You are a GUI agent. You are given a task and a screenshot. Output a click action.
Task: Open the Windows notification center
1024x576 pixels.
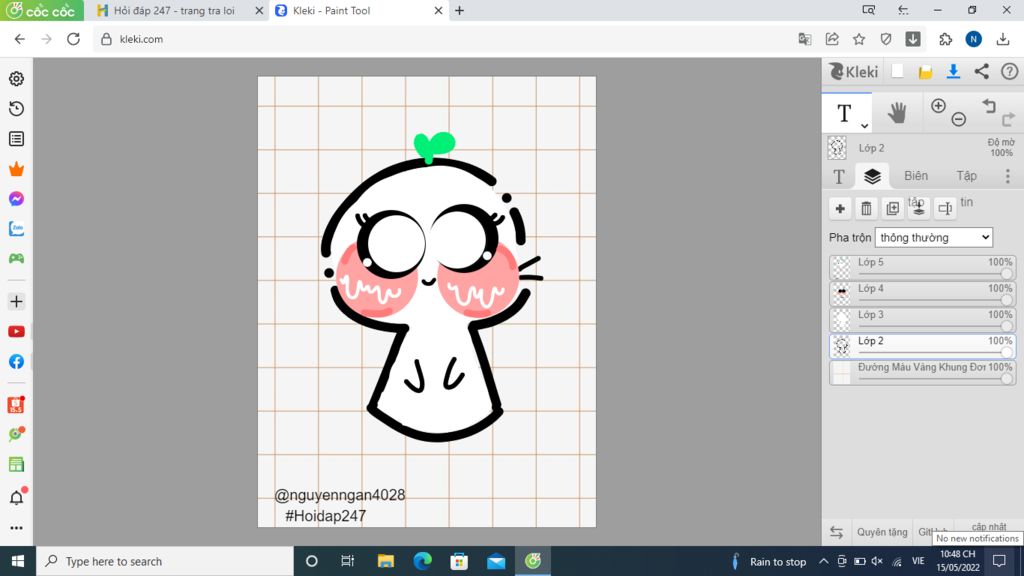pos(999,561)
